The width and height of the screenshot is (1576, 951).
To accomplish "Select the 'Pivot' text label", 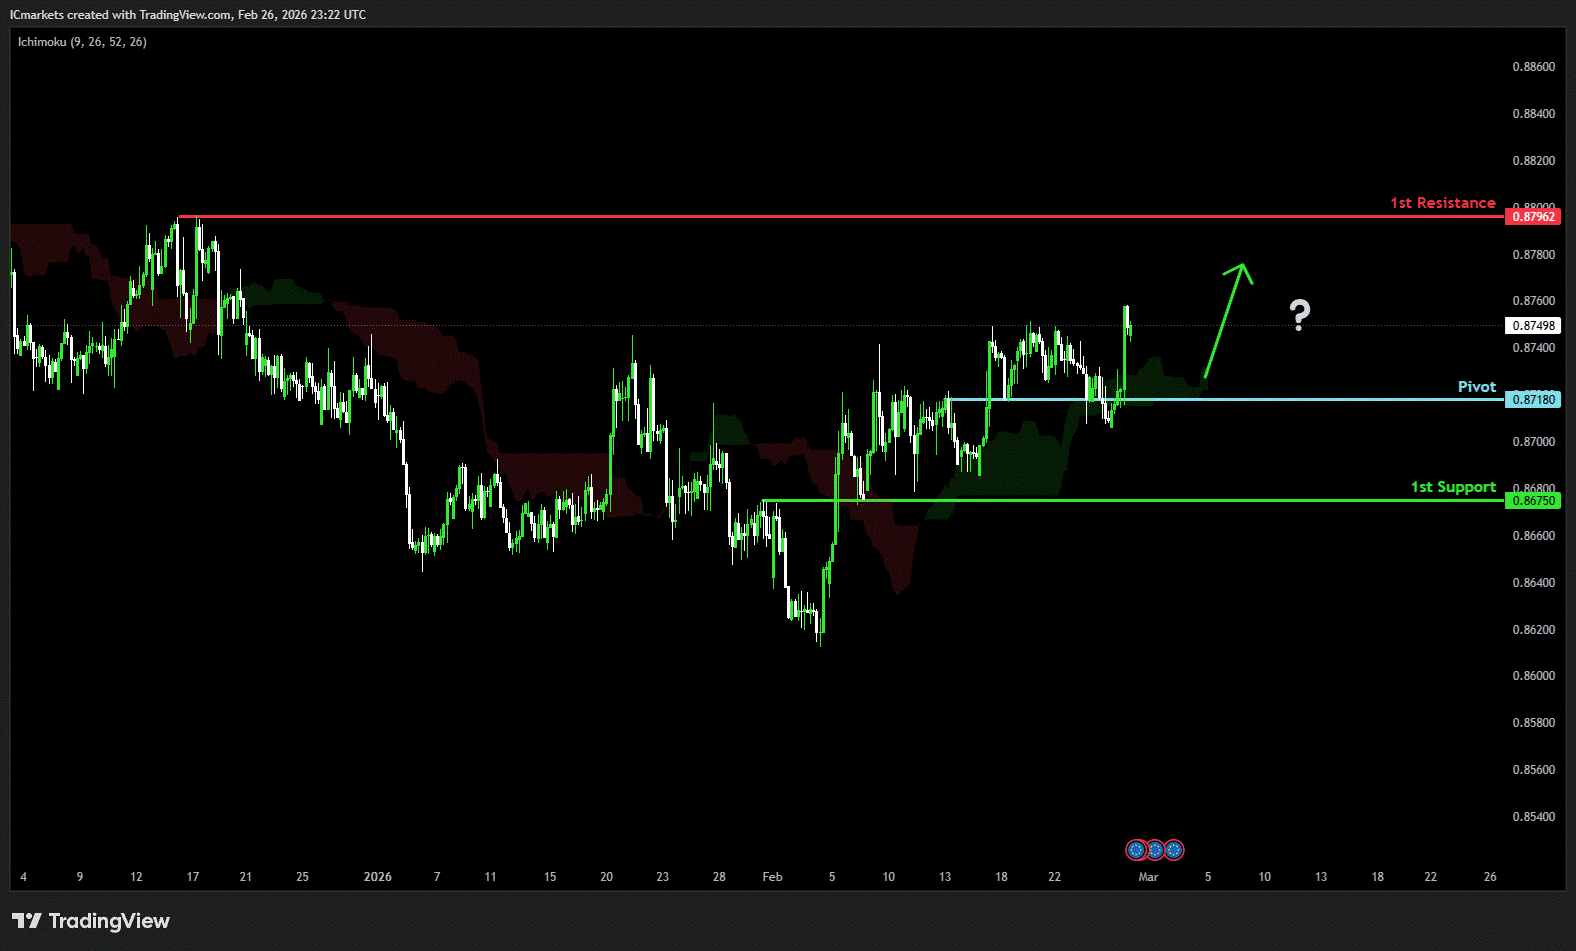I will point(1476,387).
